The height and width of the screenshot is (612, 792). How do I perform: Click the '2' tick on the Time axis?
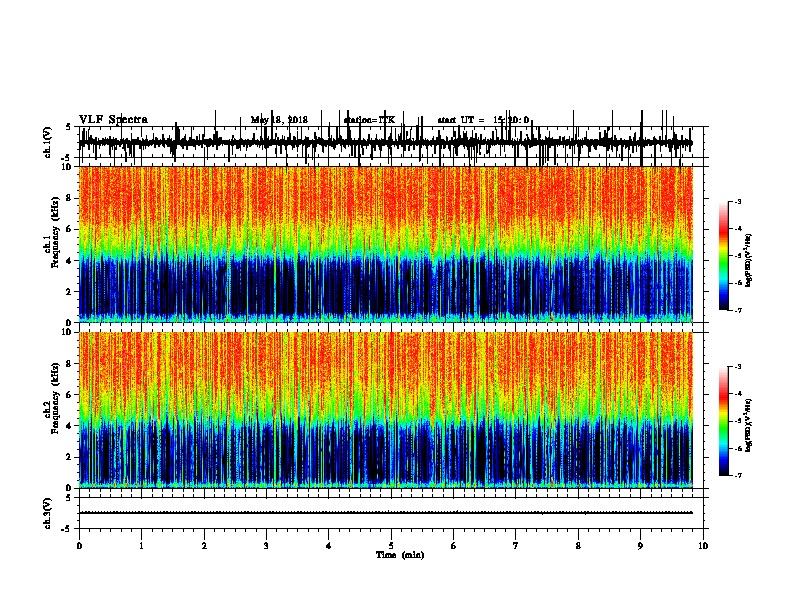pyautogui.click(x=204, y=546)
